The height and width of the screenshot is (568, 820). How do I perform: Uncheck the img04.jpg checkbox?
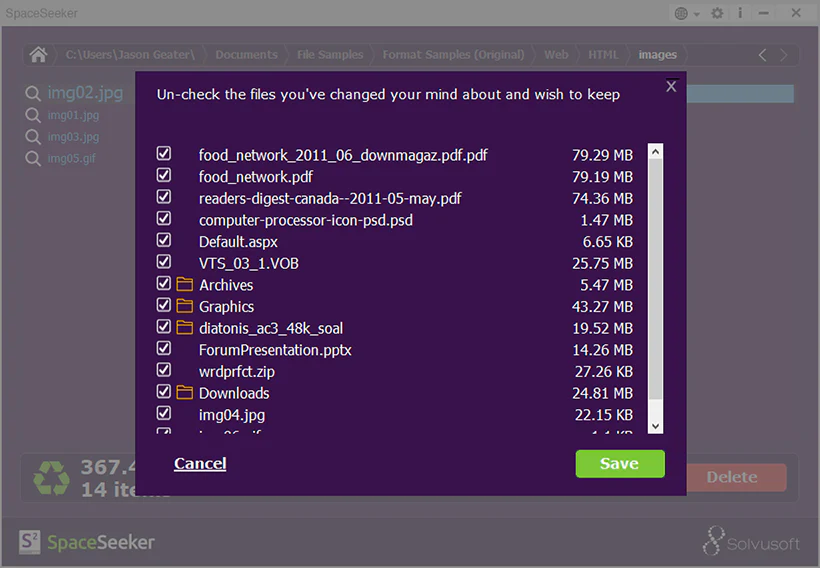164,413
